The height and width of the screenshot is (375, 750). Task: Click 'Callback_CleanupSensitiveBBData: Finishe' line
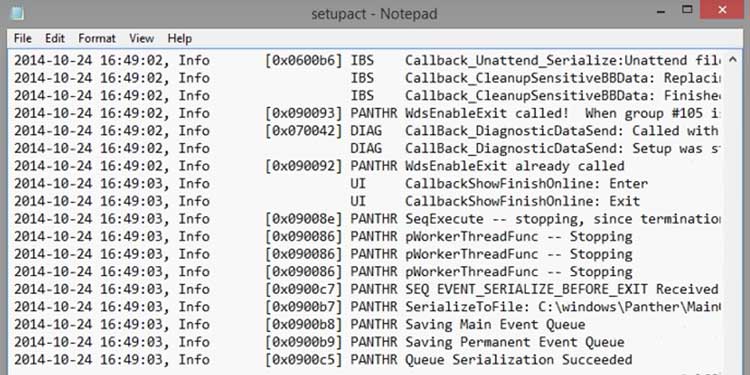(562, 96)
